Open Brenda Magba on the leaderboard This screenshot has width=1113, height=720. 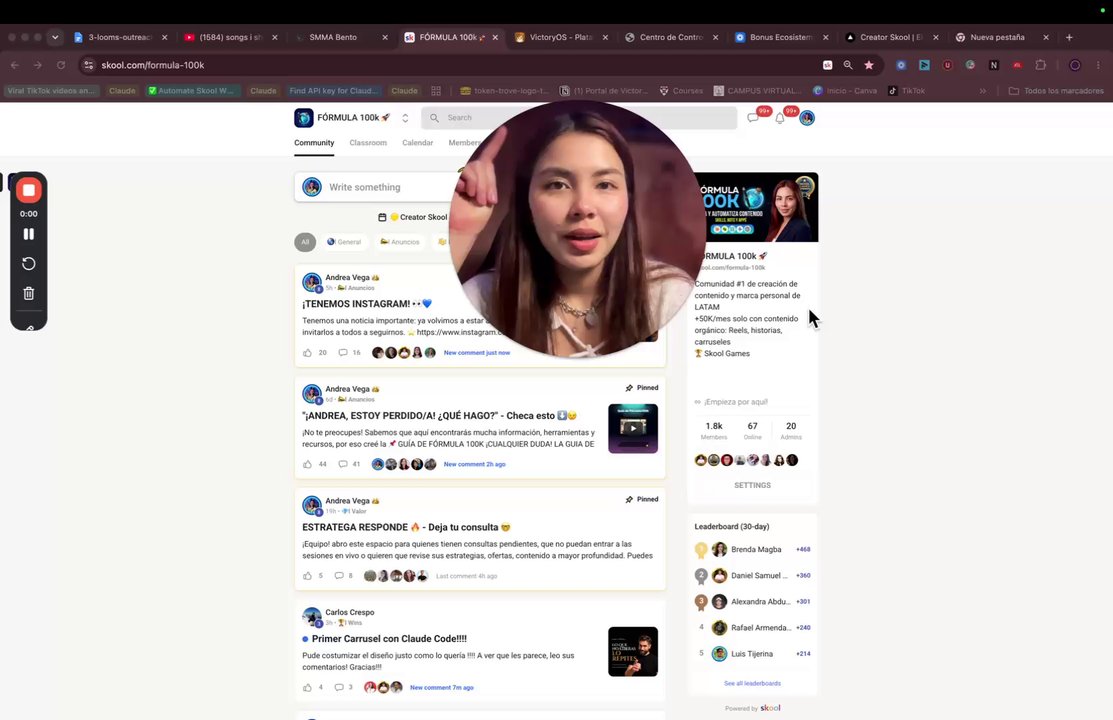tap(756, 550)
